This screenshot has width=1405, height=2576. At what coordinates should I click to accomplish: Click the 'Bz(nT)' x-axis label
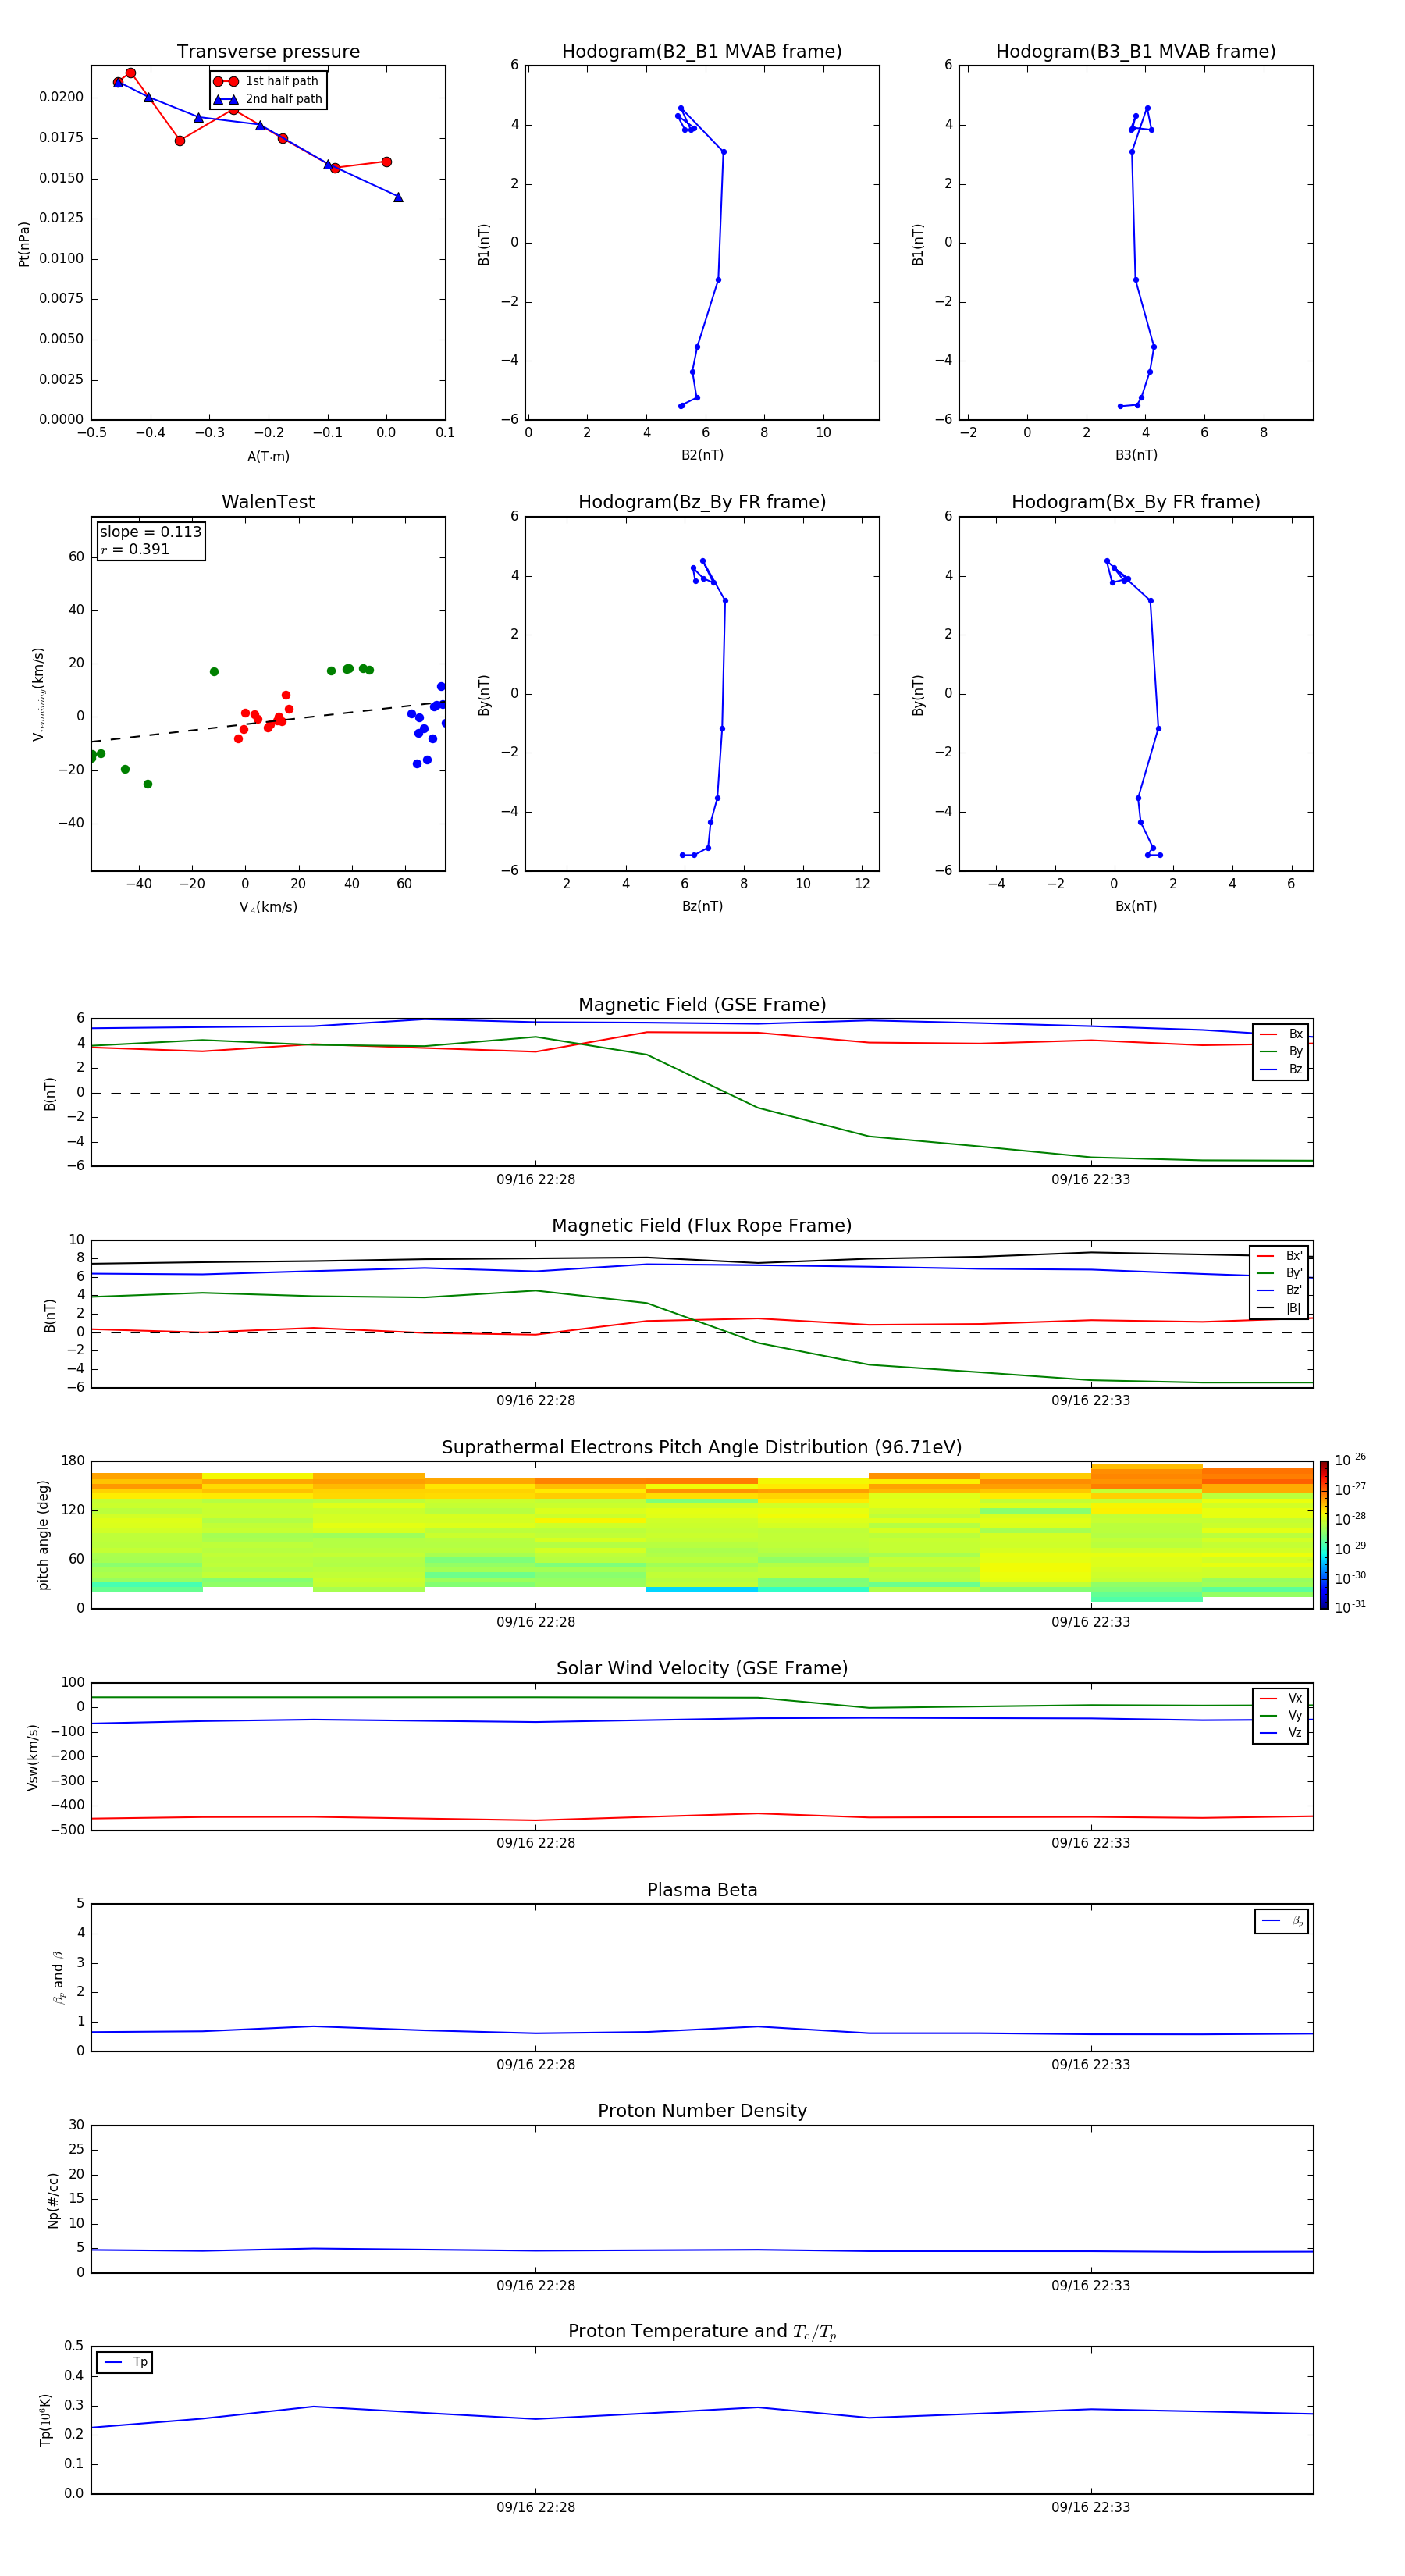702,907
